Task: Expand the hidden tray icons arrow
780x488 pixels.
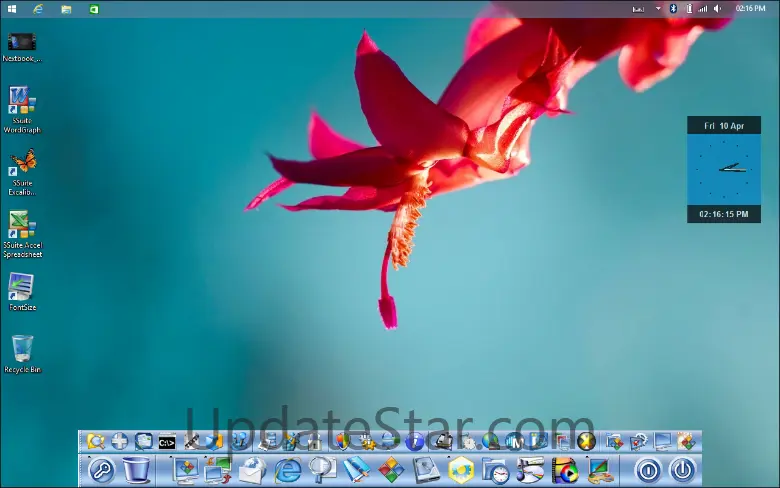Action: (658, 8)
